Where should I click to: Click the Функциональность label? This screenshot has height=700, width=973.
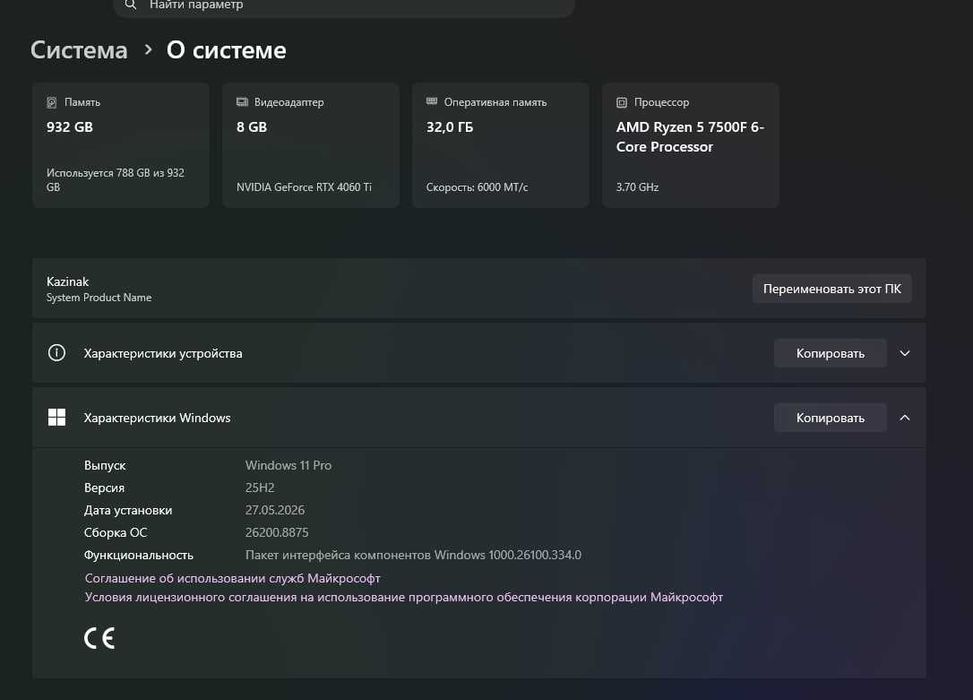[x=138, y=555]
